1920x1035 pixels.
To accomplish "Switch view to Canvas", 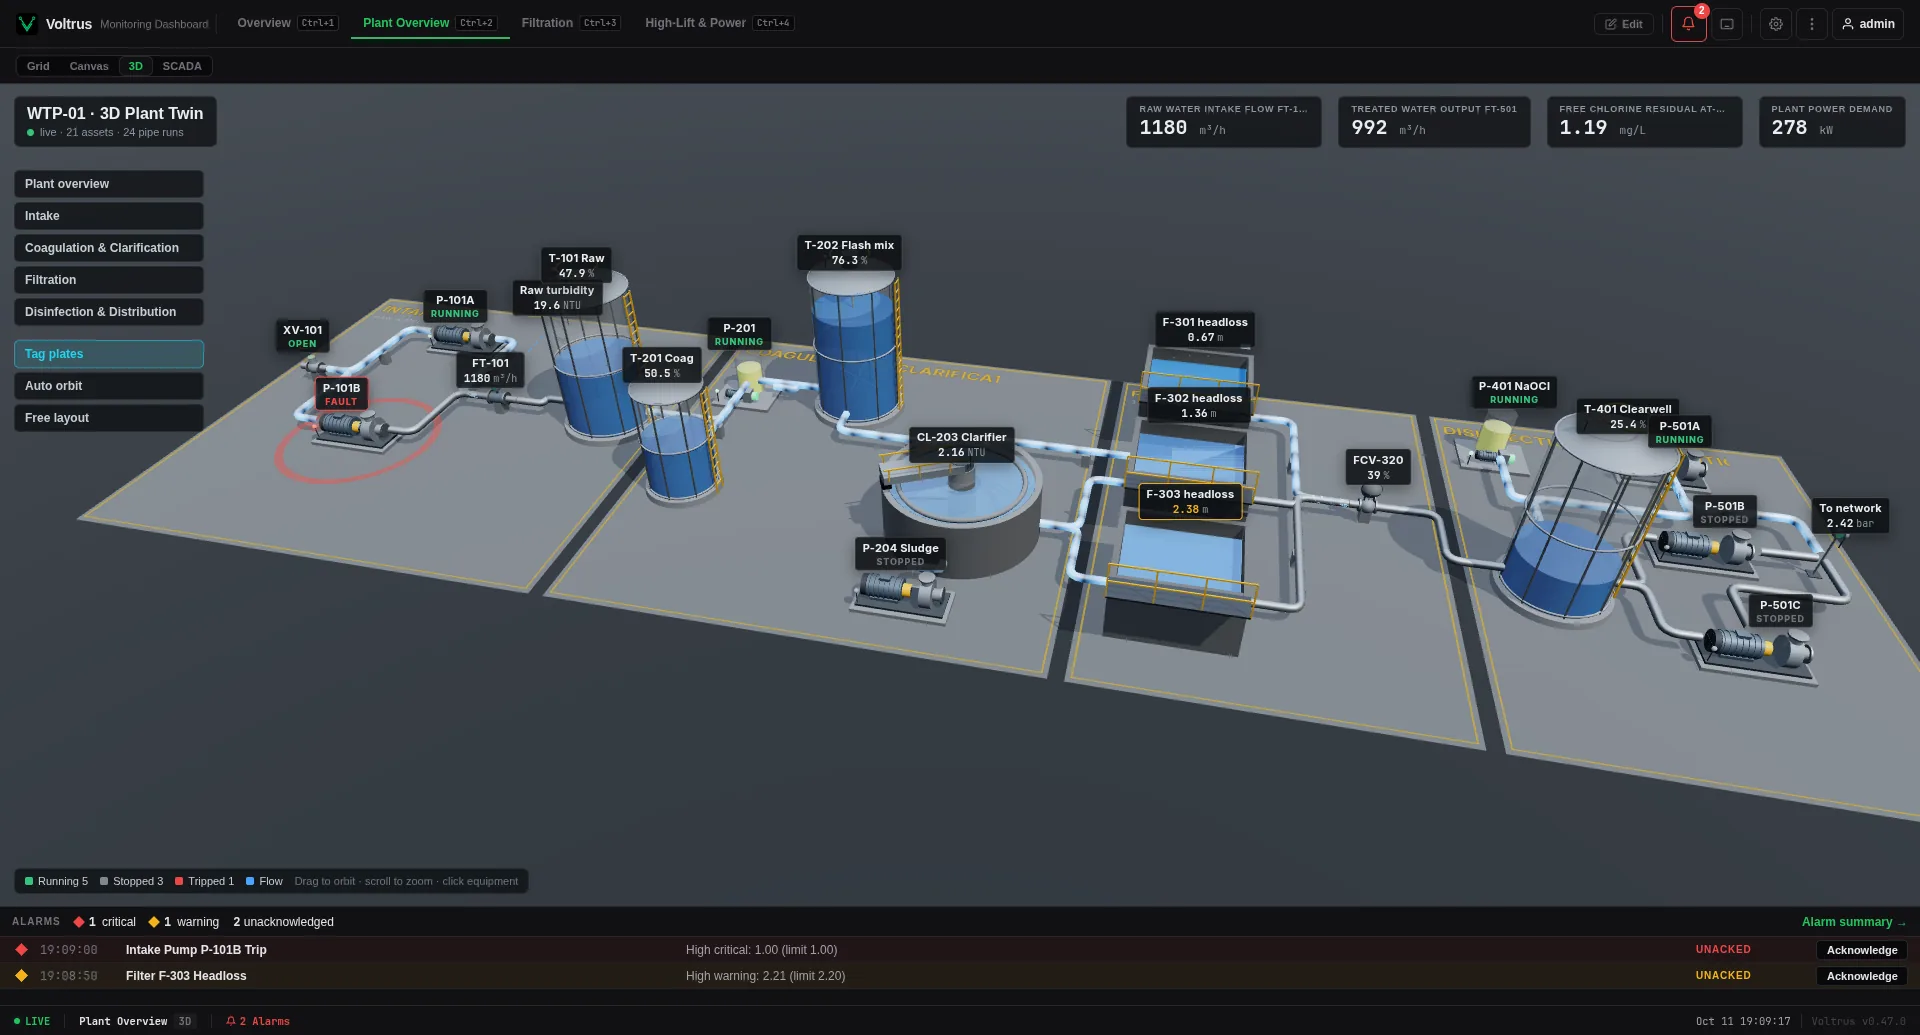I will (x=89, y=66).
